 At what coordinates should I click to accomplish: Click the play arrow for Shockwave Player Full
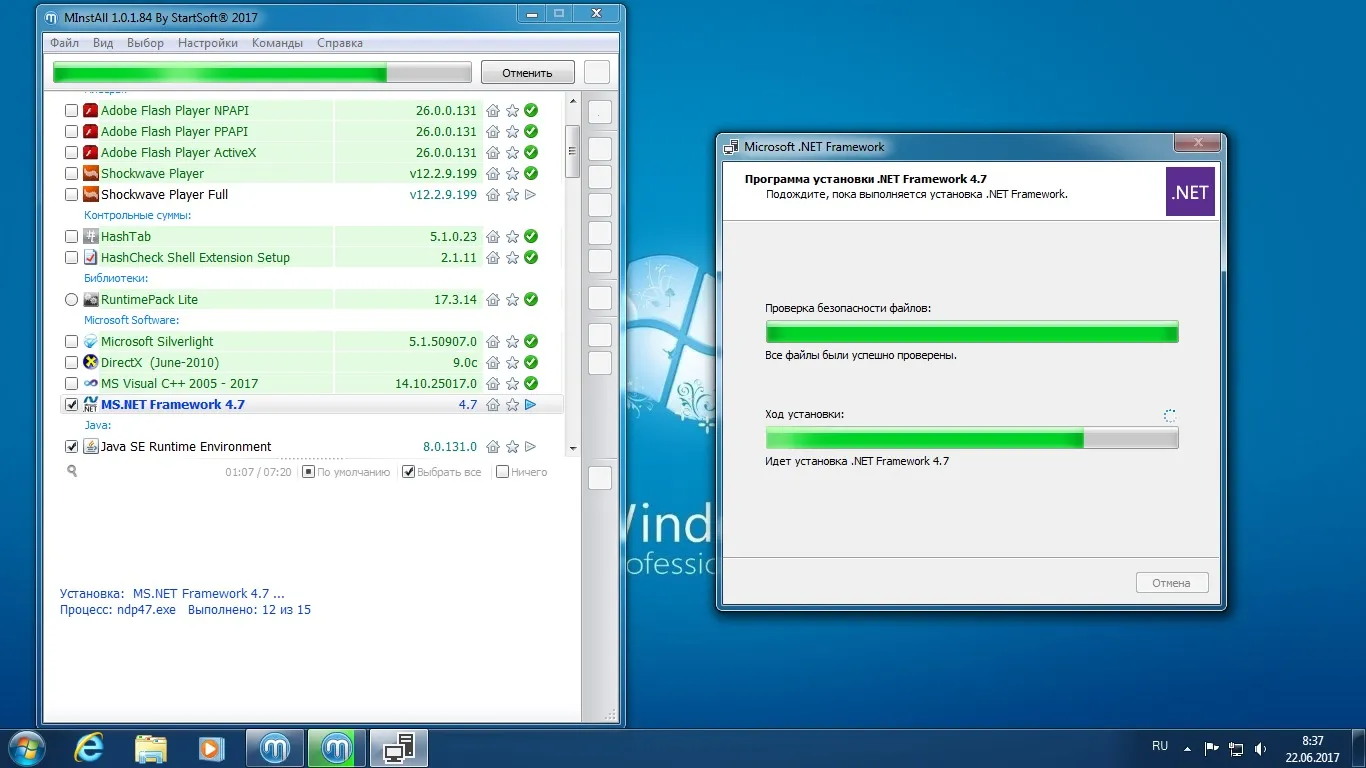pyautogui.click(x=531, y=195)
